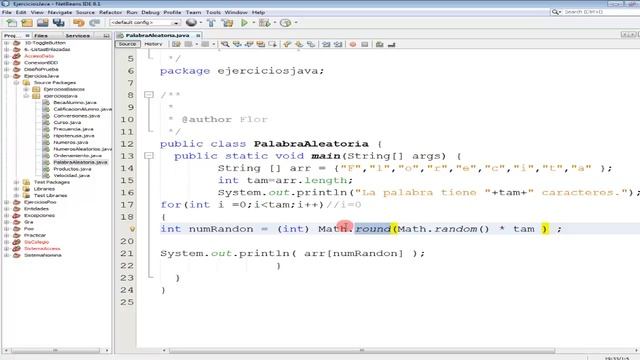
Task: Click the Profile Project clock icon
Action: 285,23
